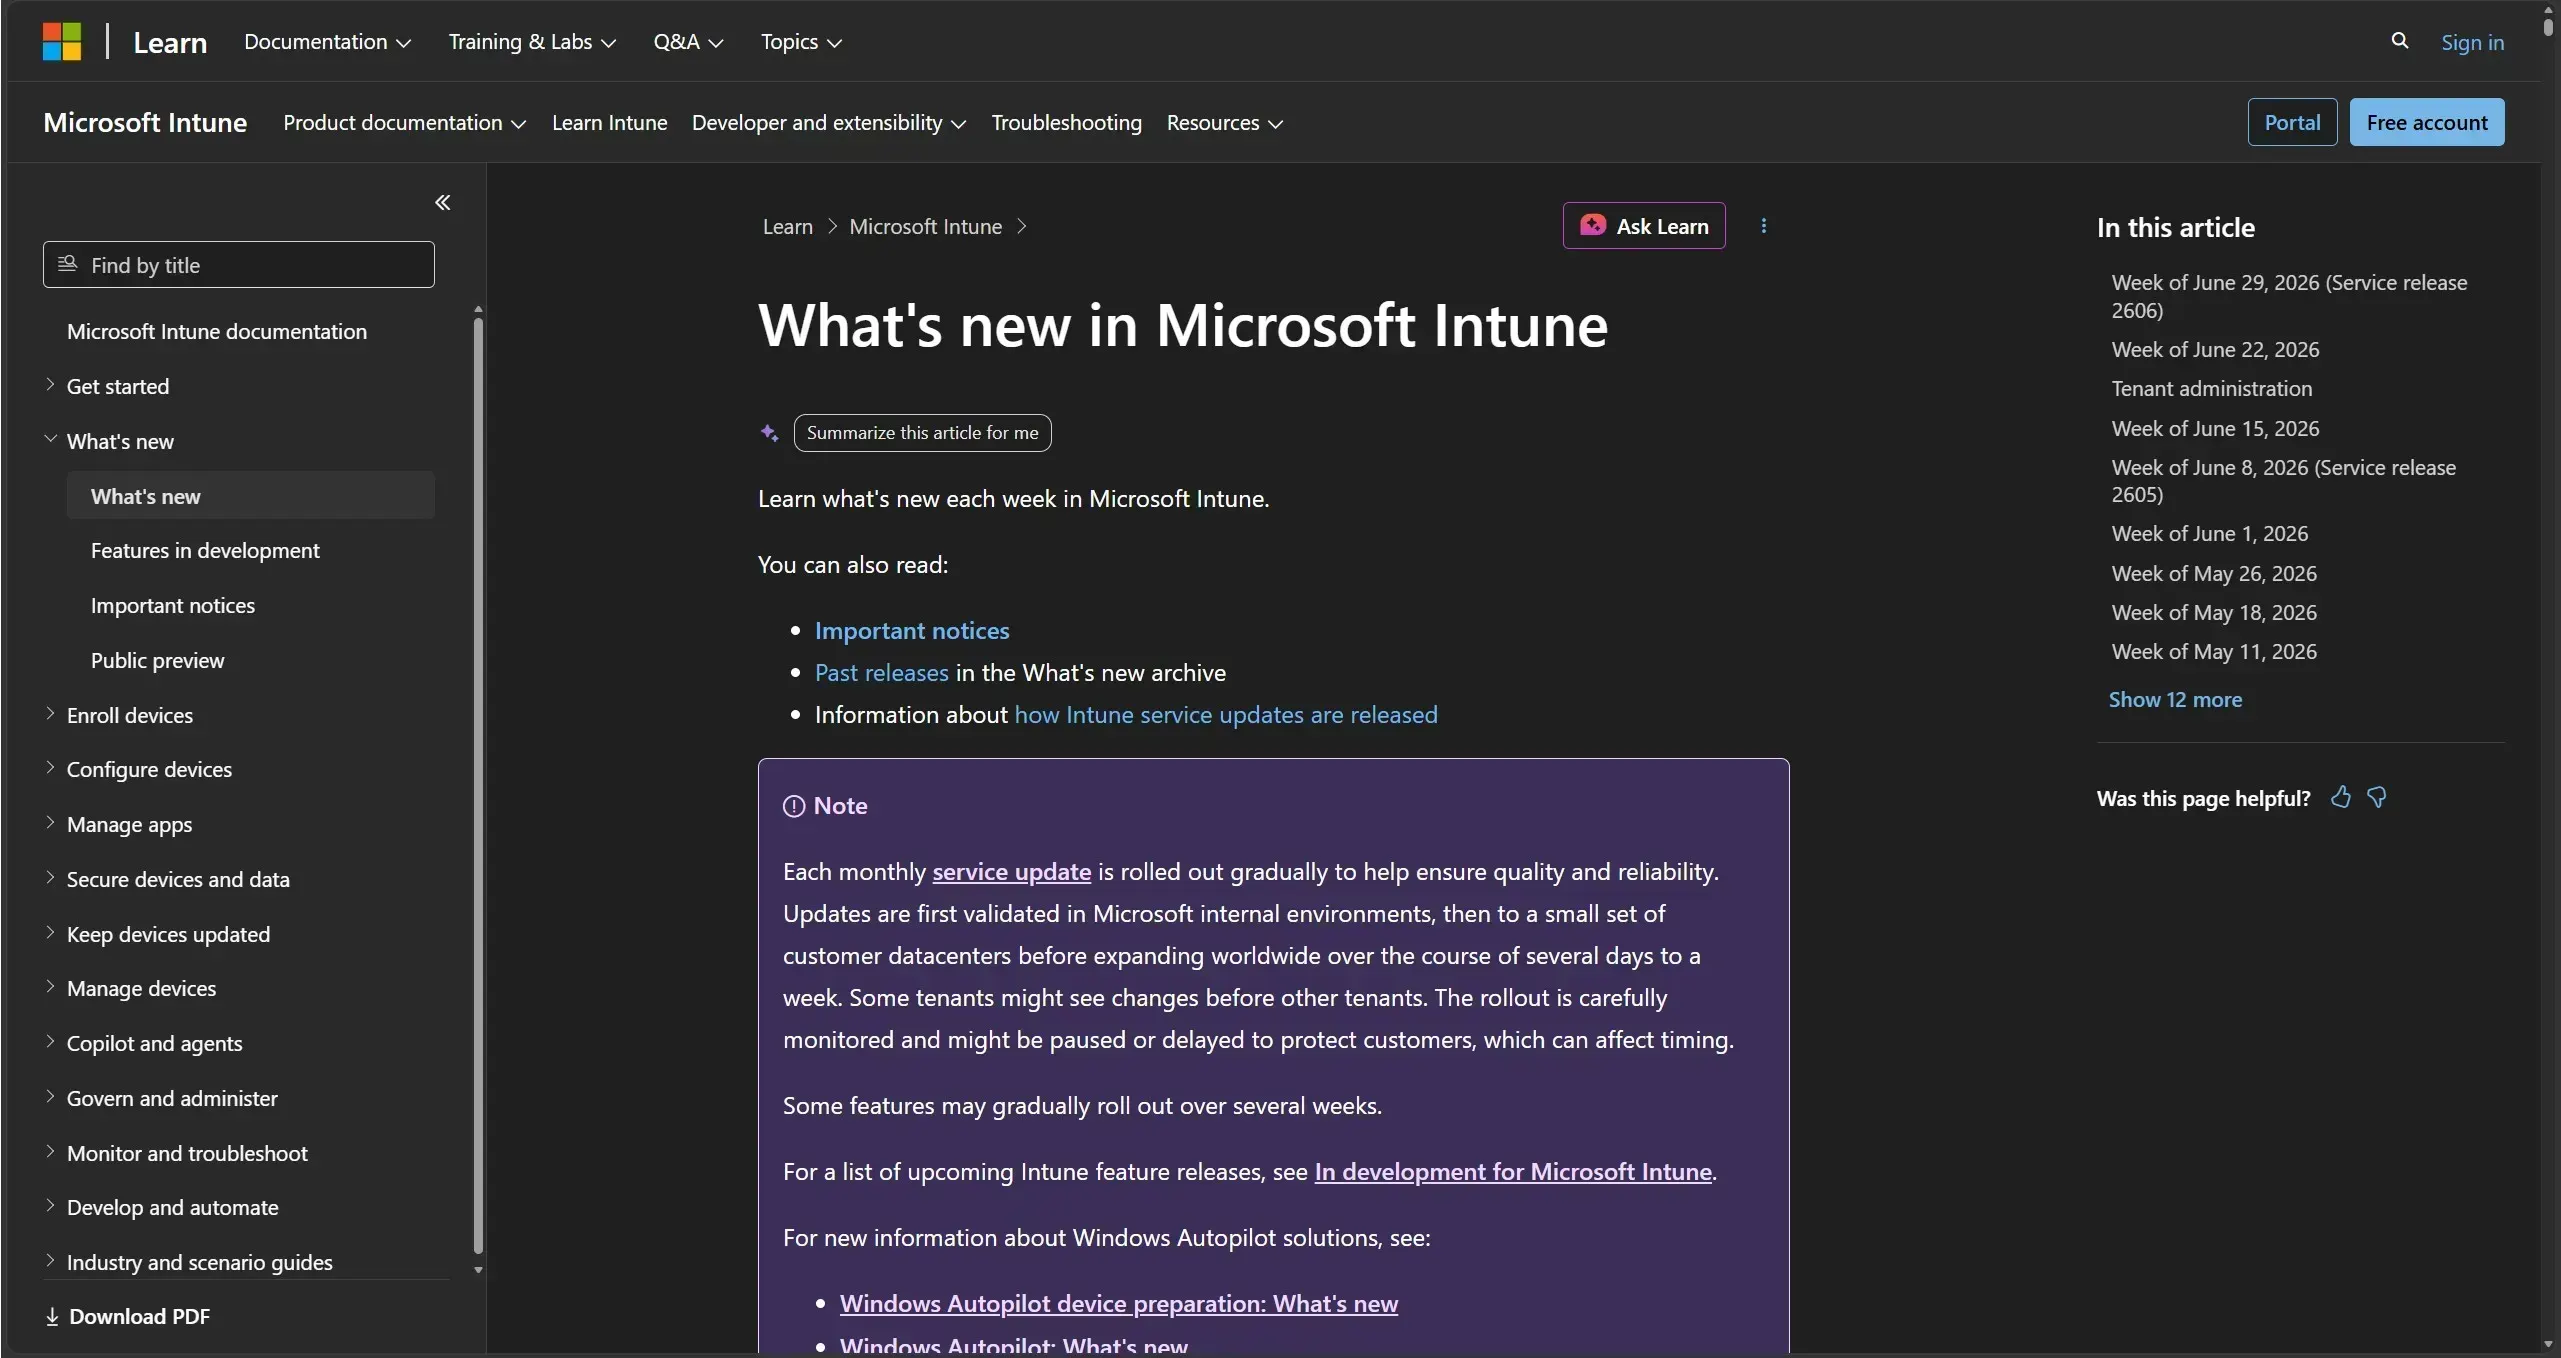Collapse the table of contents panel
Image resolution: width=2561 pixels, height=1358 pixels.
[443, 203]
